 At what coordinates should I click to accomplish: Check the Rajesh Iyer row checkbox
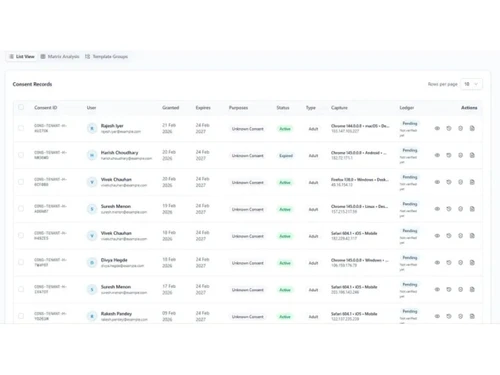pyautogui.click(x=21, y=128)
